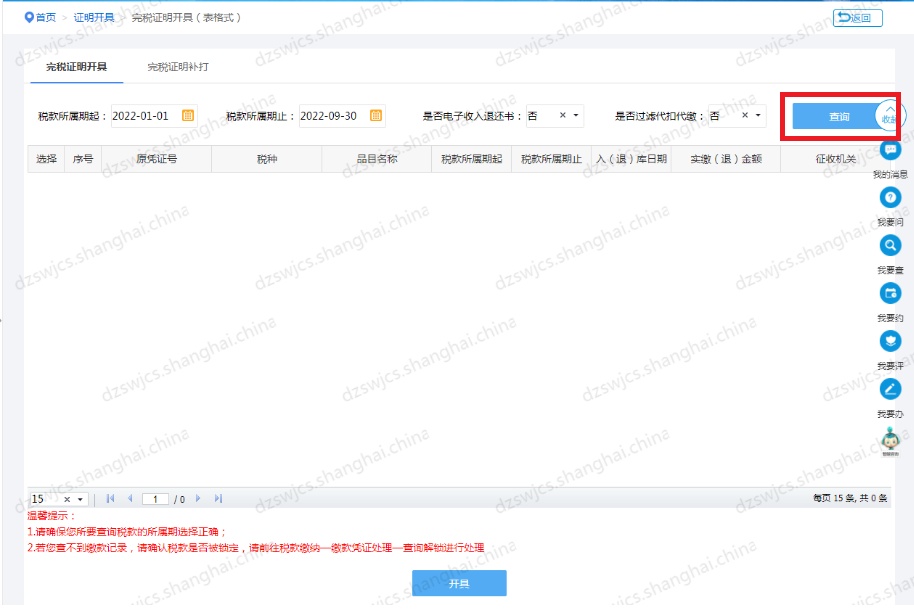This screenshot has width=914, height=610.
Task: Click the 税种 column header
Action: tap(266, 159)
